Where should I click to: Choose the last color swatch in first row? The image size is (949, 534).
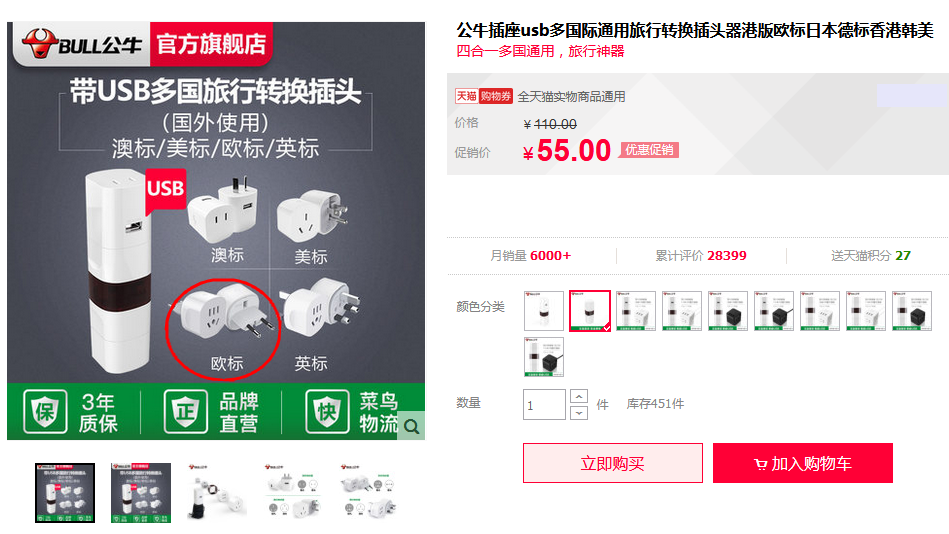tap(911, 311)
